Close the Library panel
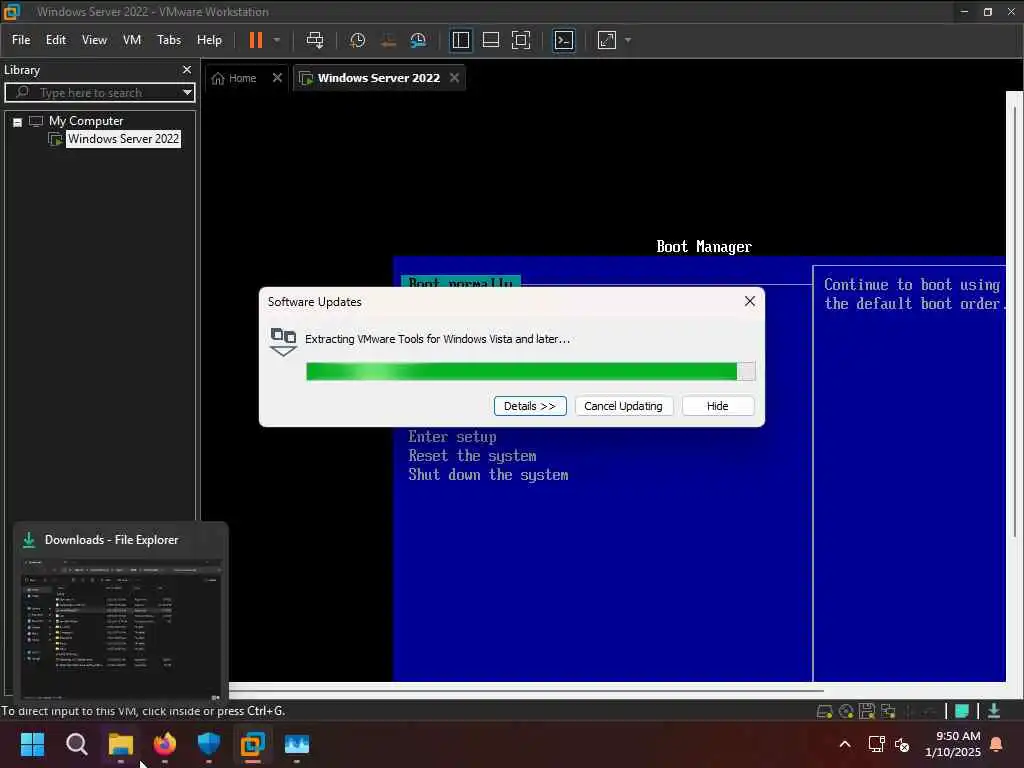This screenshot has width=1024, height=768. (x=187, y=69)
